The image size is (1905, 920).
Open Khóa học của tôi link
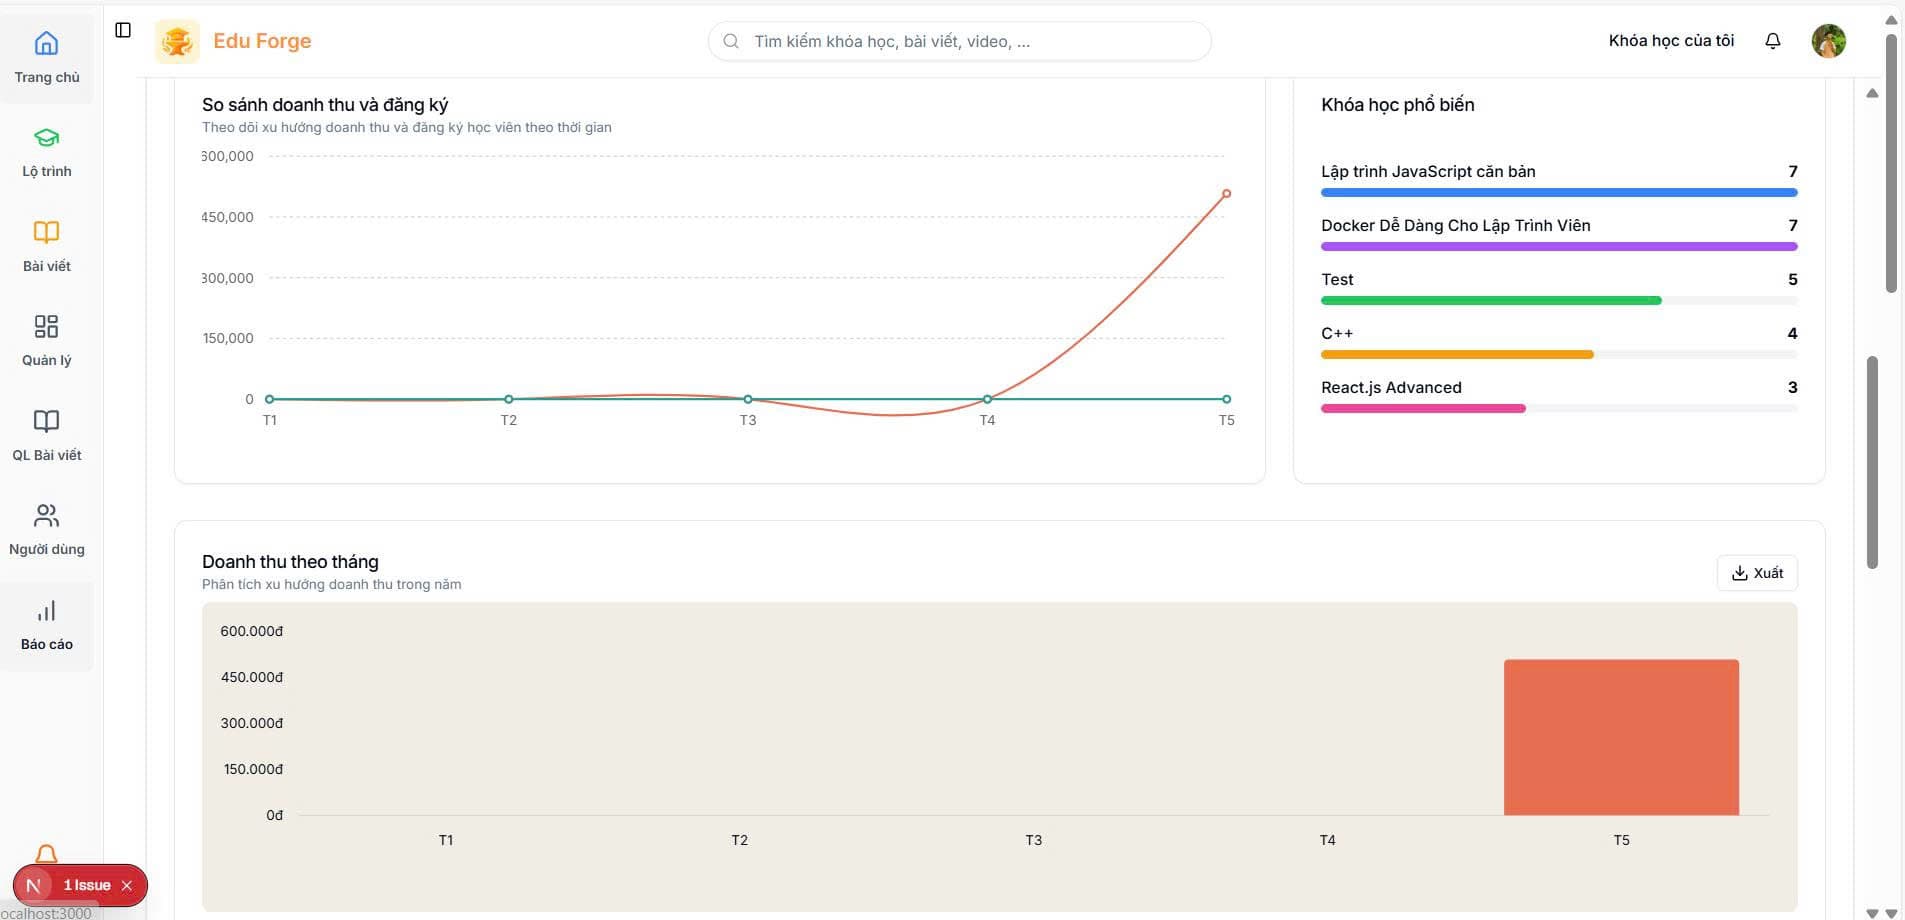1671,41
